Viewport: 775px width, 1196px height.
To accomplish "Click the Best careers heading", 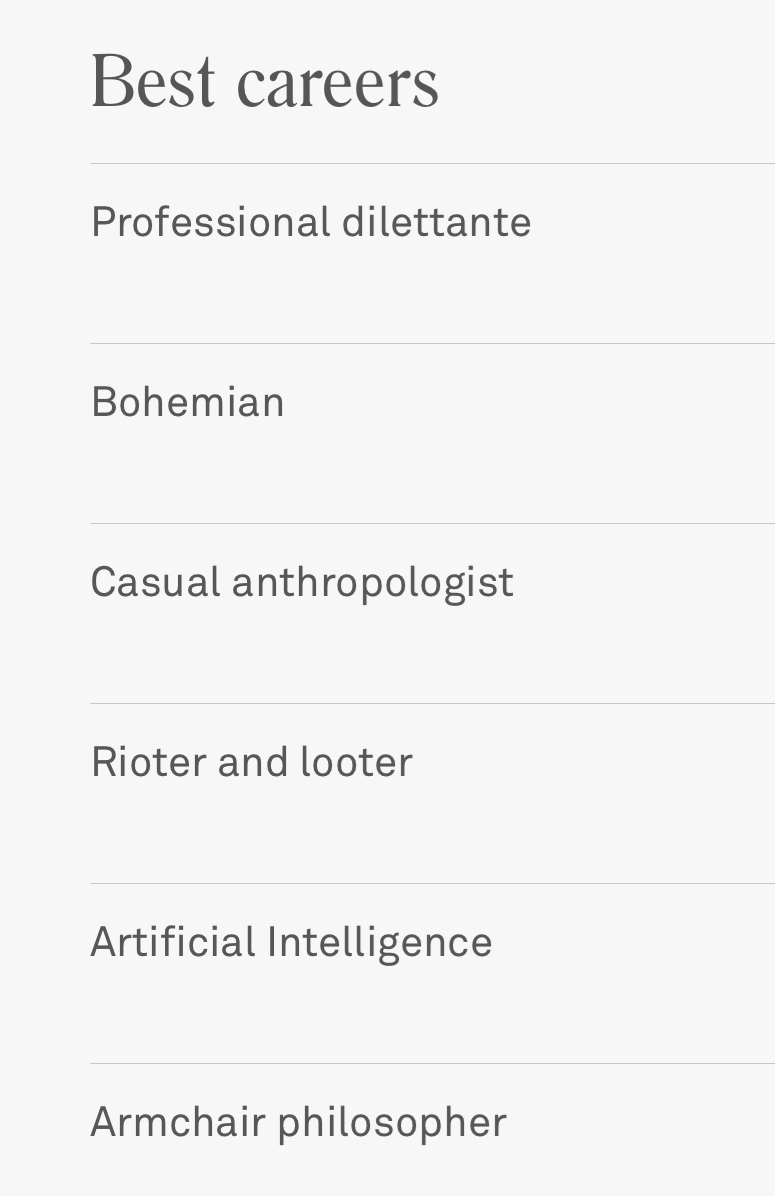I will 264,83.
